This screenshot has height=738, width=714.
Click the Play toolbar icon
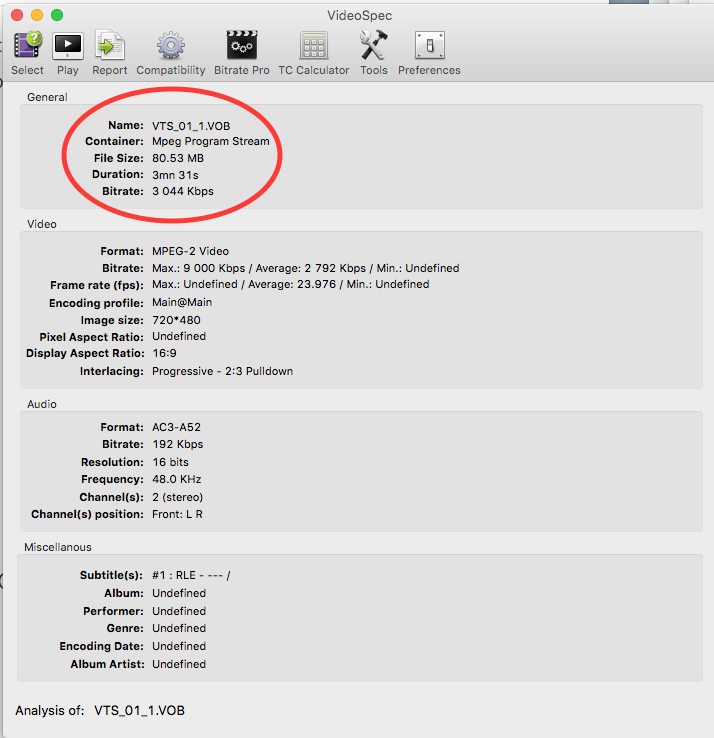tap(68, 46)
